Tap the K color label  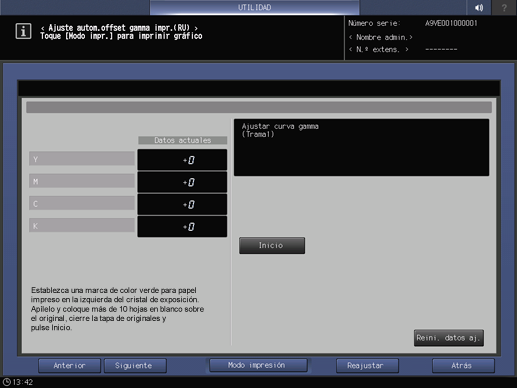pyautogui.click(x=82, y=226)
